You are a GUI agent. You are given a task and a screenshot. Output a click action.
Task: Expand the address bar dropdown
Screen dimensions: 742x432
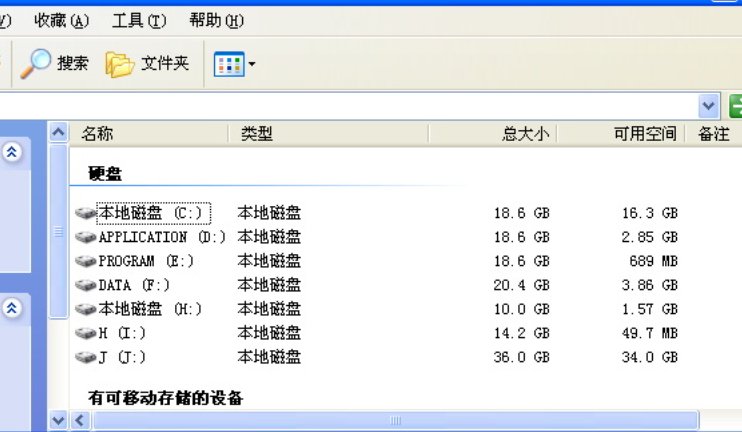tap(708, 106)
